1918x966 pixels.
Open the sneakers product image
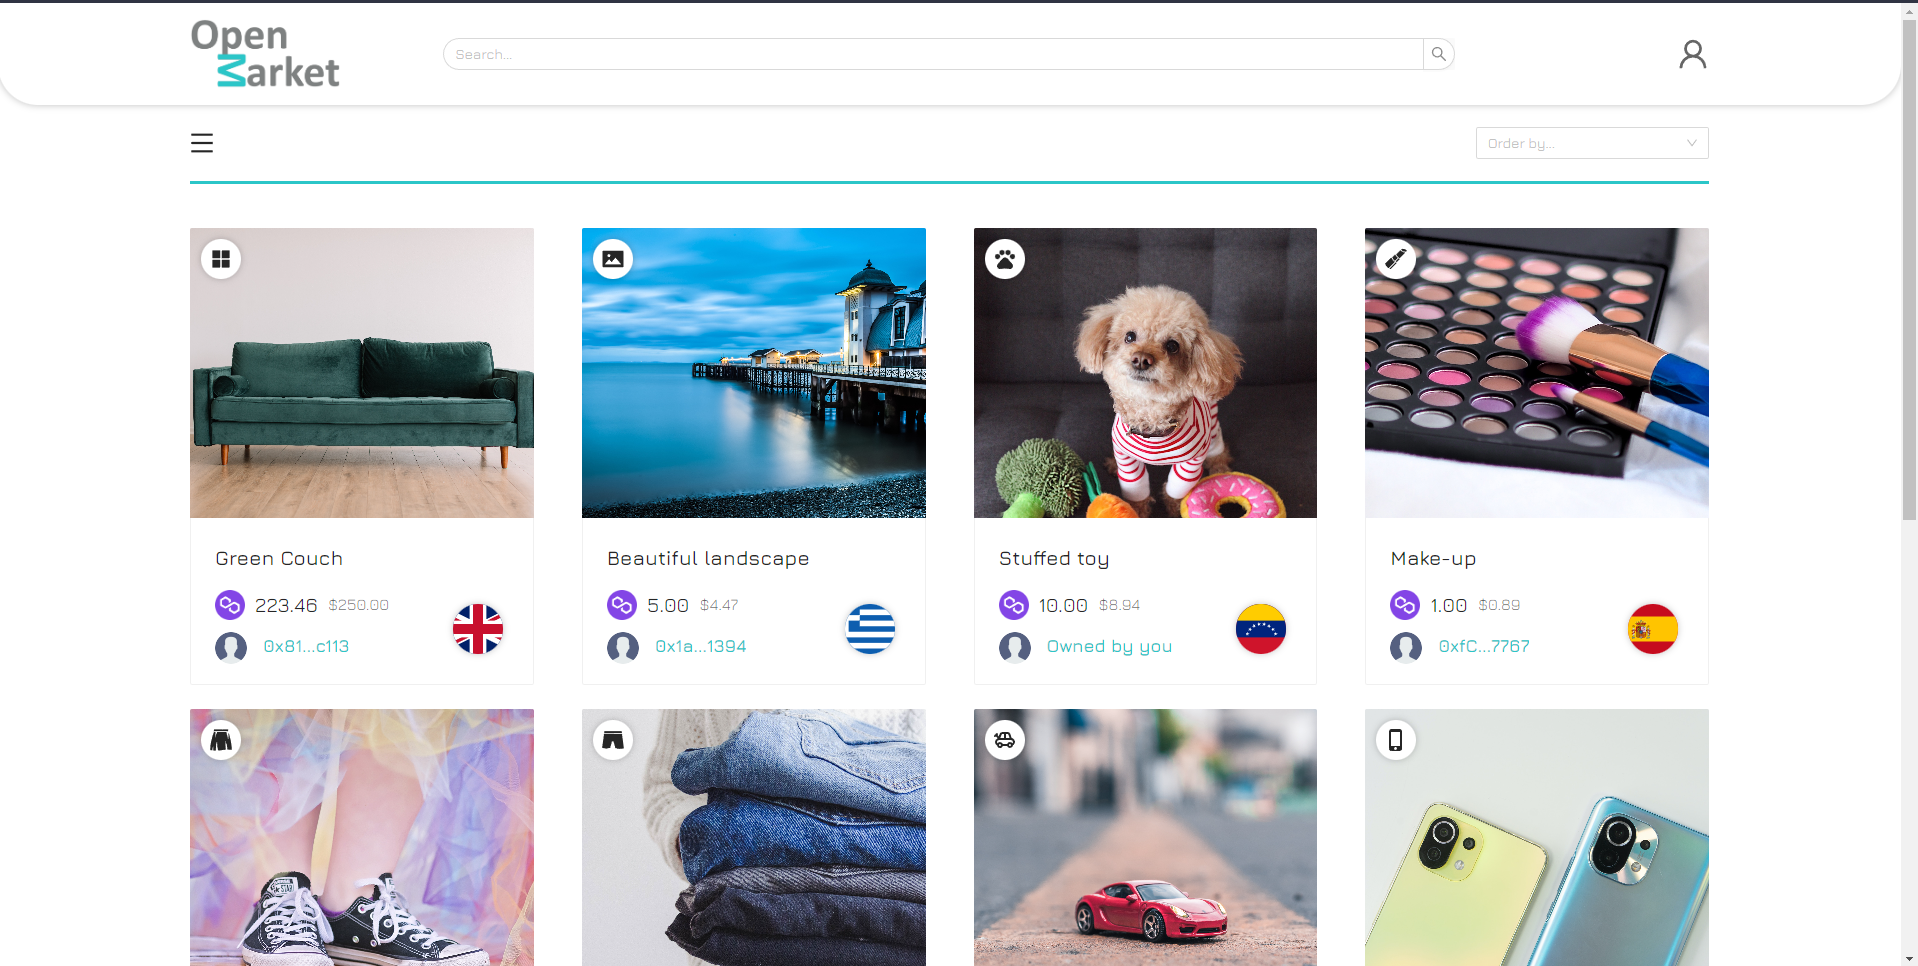[x=362, y=838]
